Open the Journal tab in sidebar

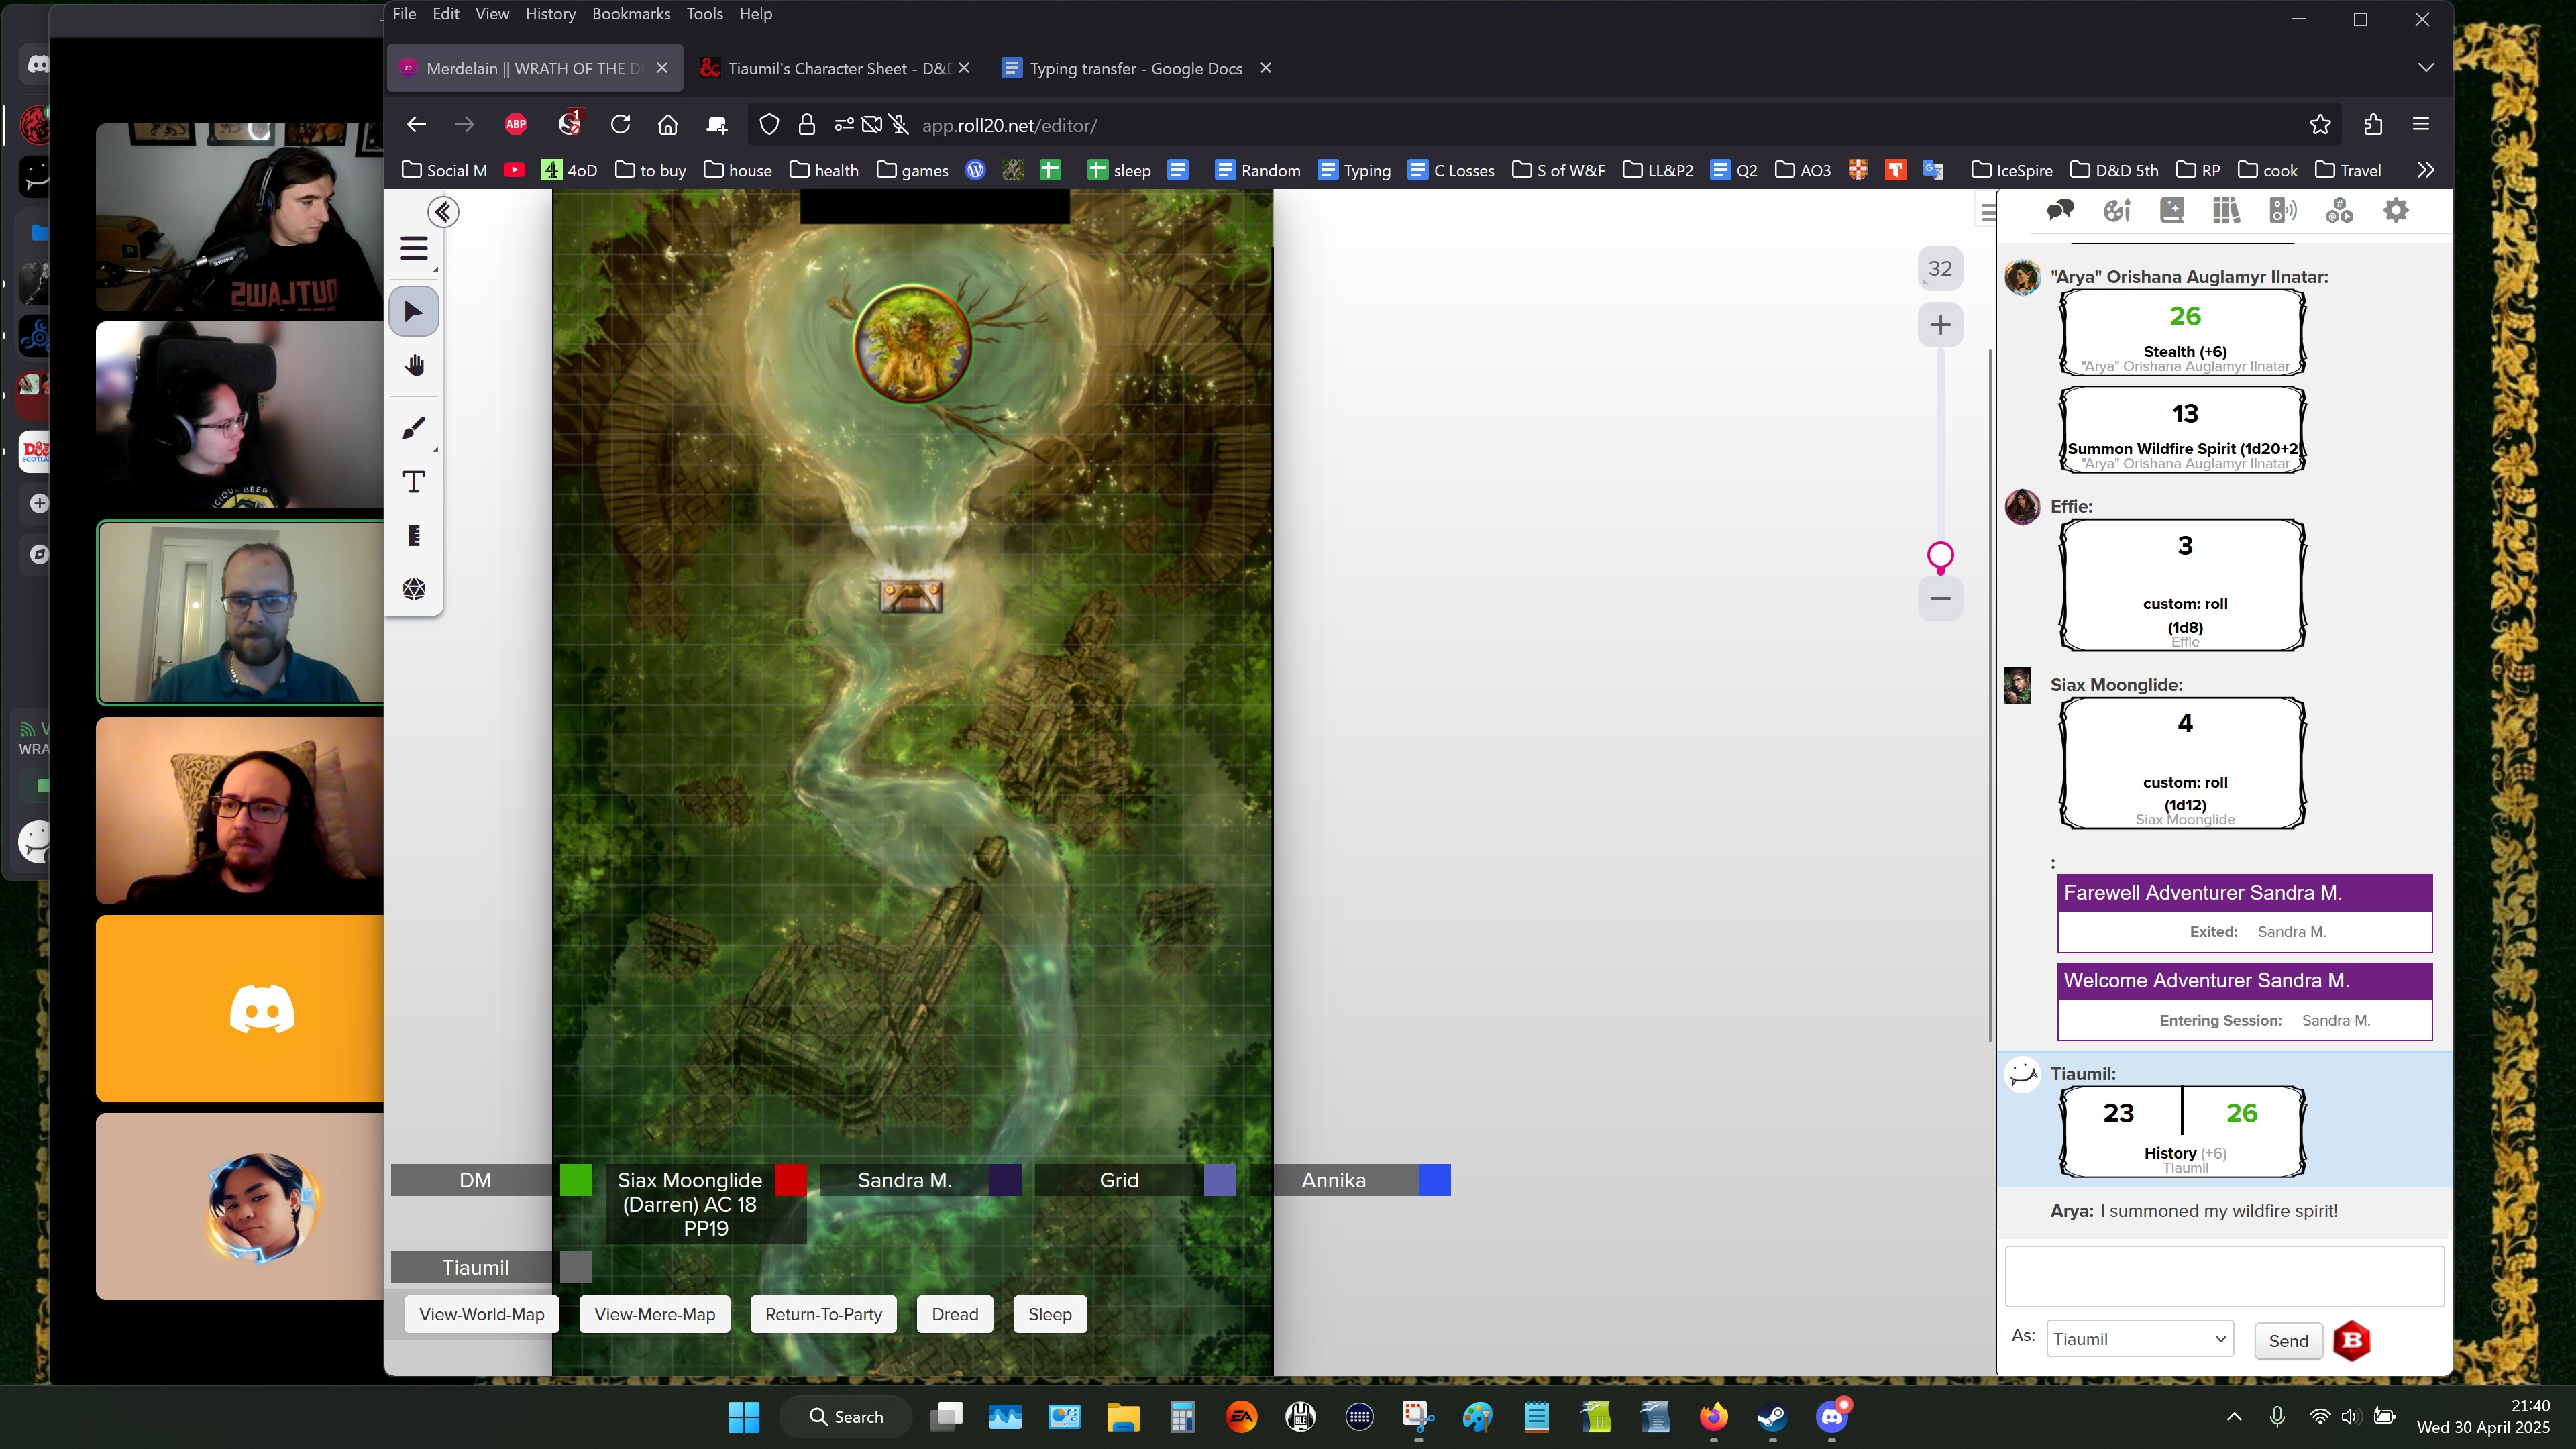[x=2171, y=211]
